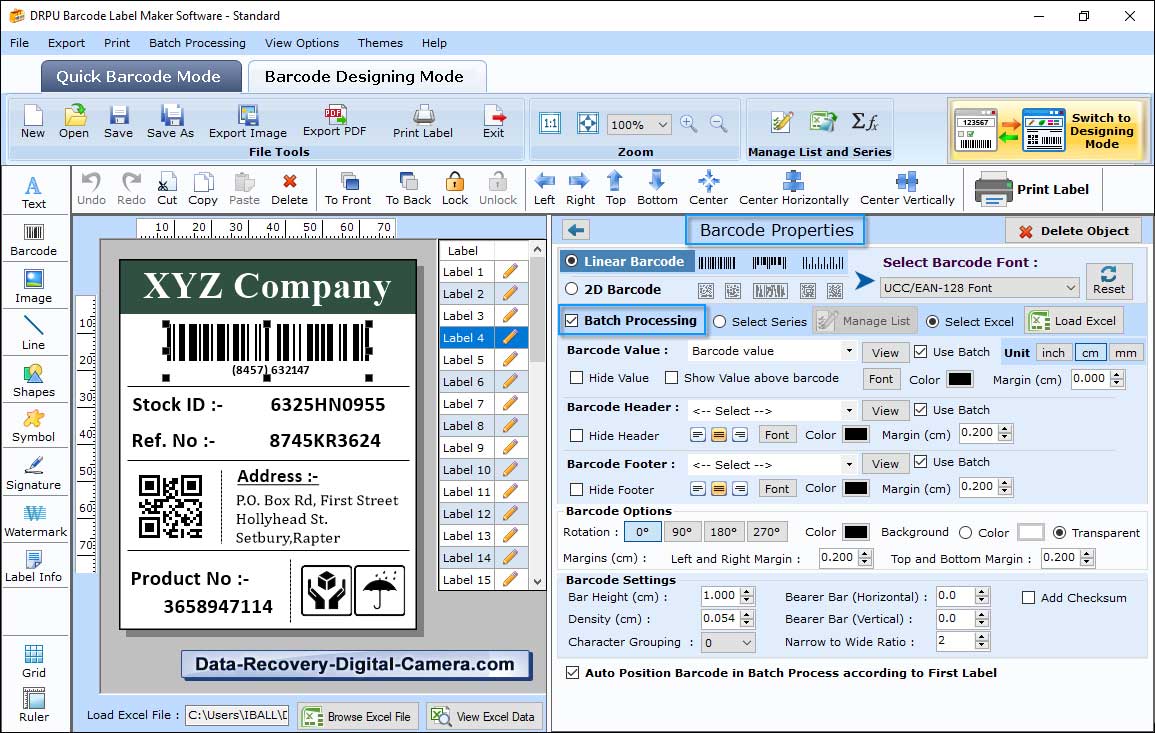
Task: Click the Print Label icon in File Tools
Action: tap(423, 122)
